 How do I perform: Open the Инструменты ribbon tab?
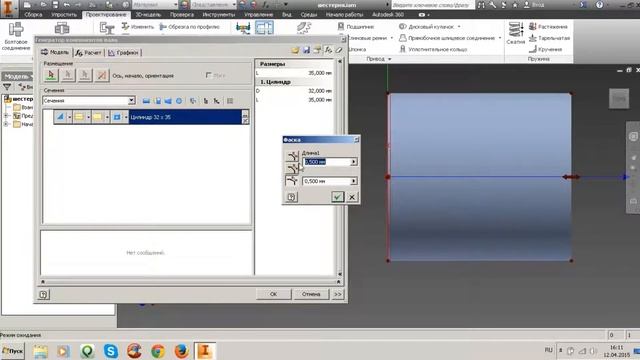click(219, 14)
